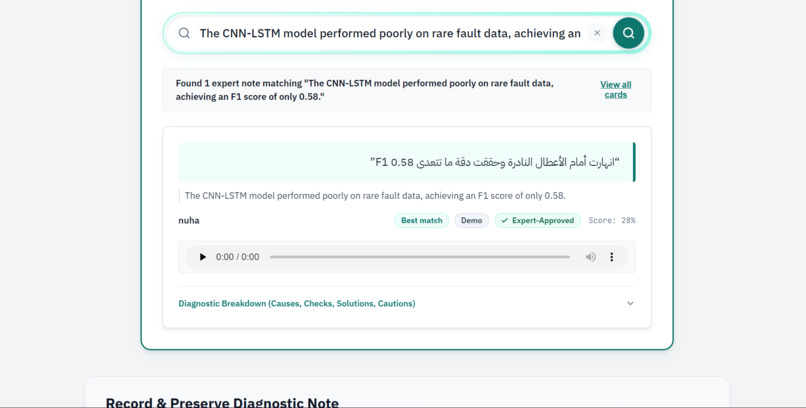Click the Arabic quote about F1 0.58

coord(494,162)
